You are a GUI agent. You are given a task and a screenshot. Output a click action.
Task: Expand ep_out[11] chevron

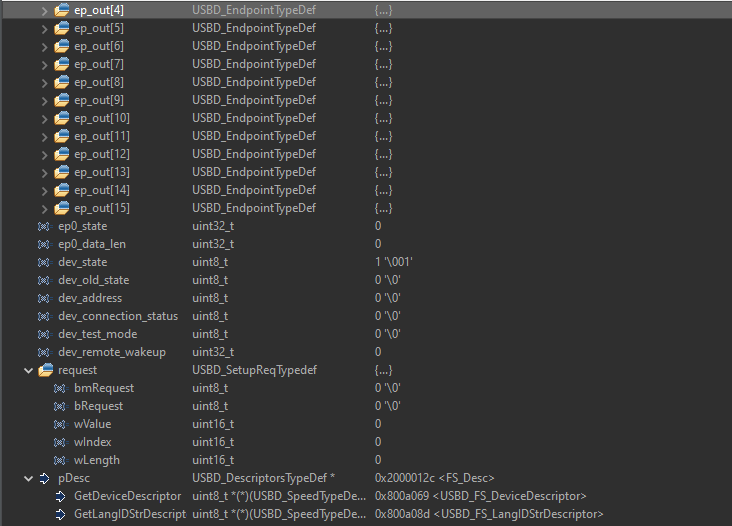coord(44,137)
